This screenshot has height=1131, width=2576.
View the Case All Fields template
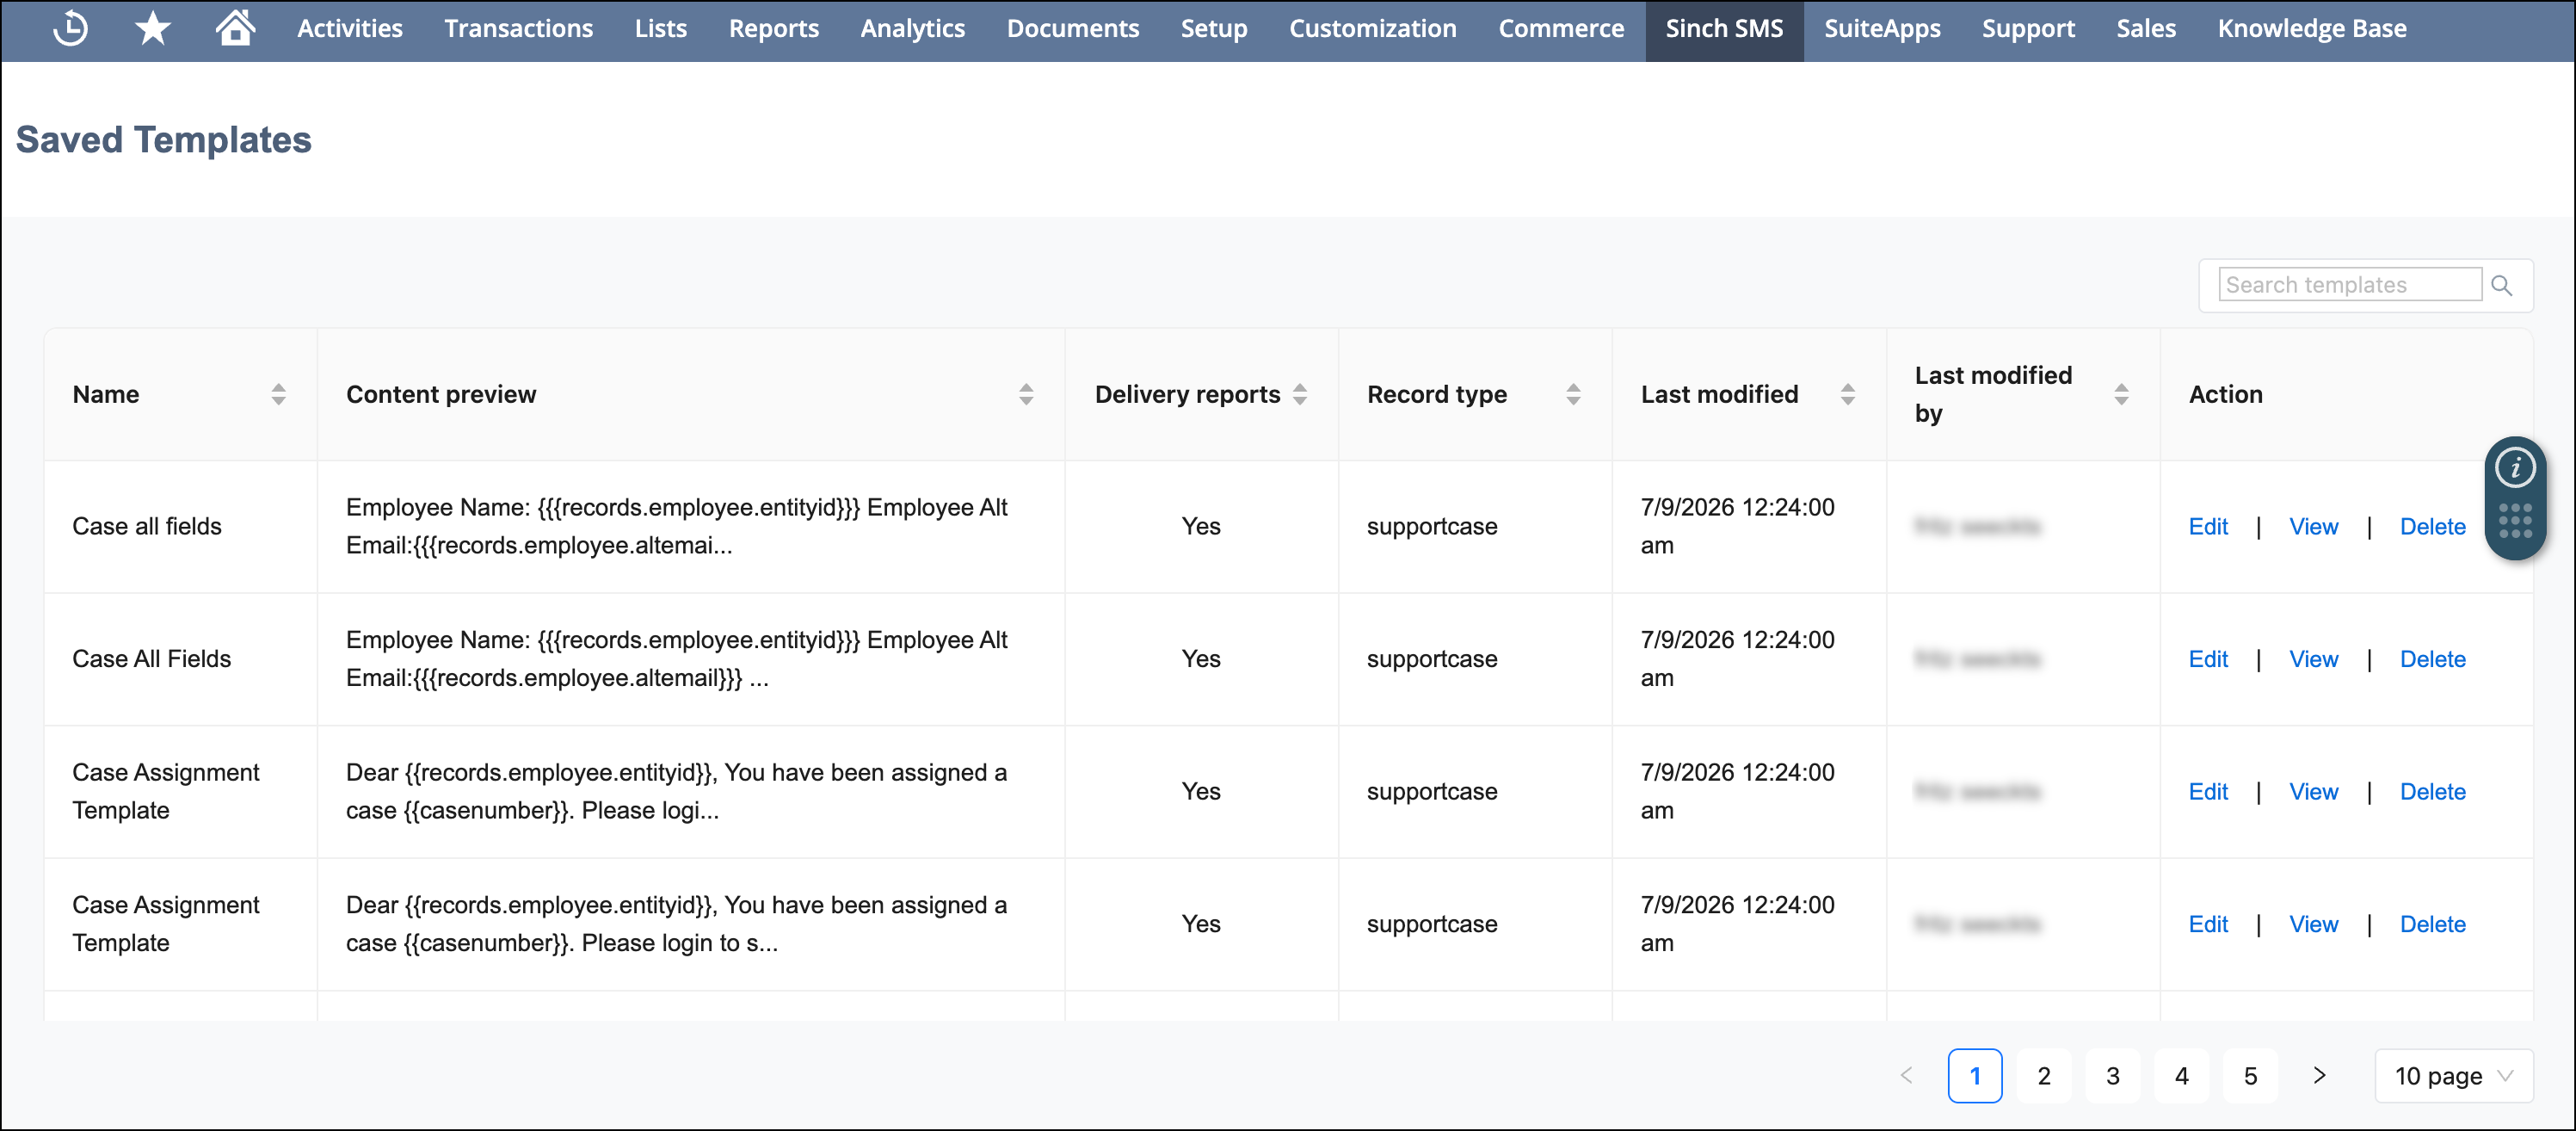click(2314, 659)
